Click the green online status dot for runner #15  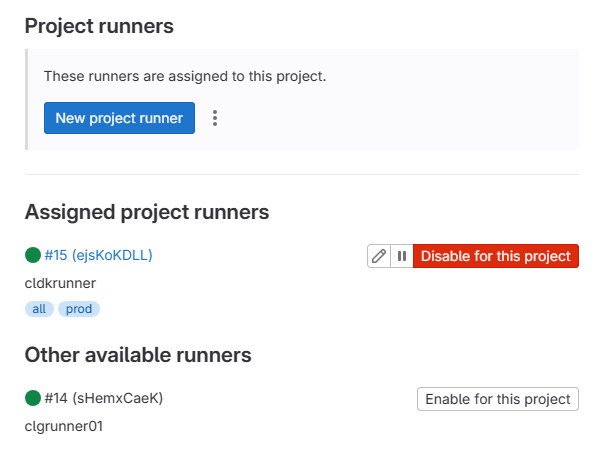33,255
